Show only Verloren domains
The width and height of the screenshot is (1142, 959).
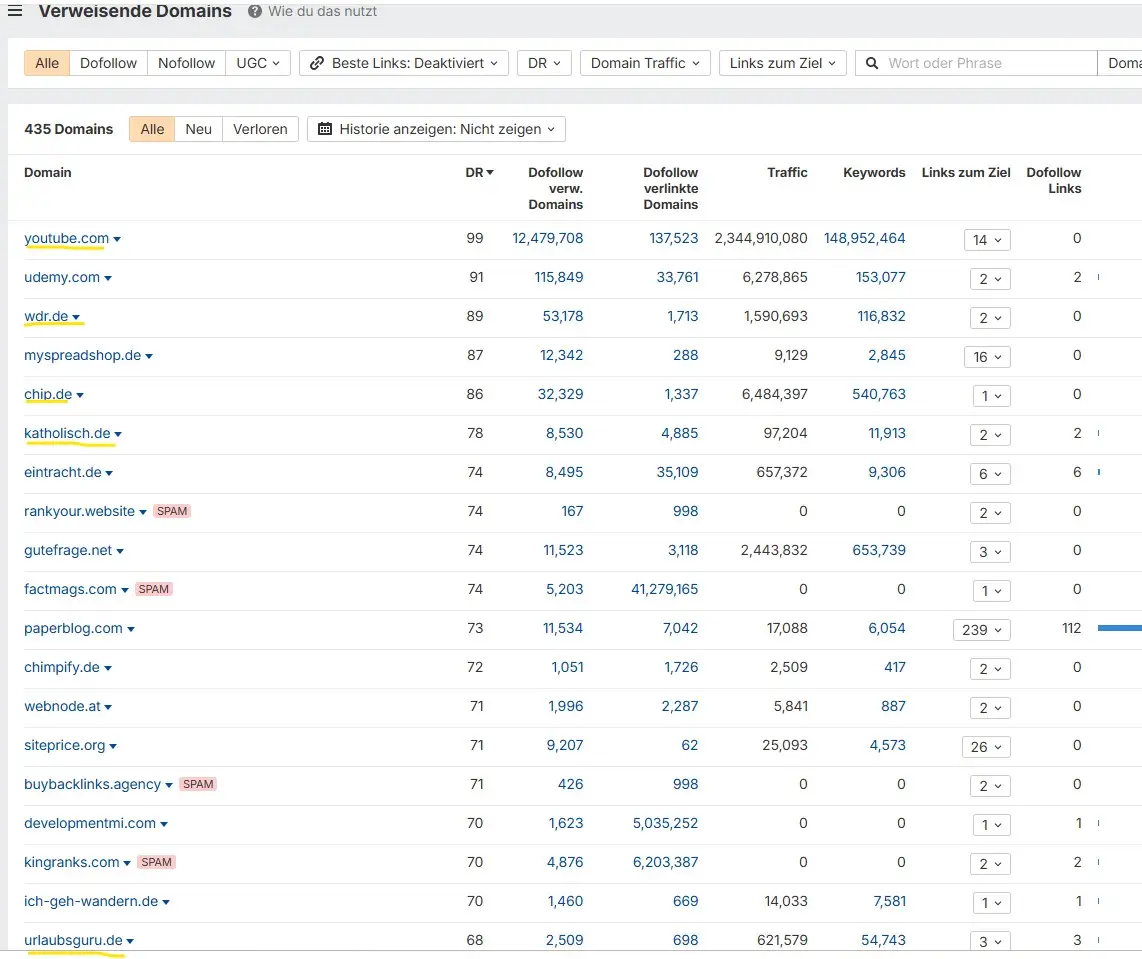click(260, 129)
